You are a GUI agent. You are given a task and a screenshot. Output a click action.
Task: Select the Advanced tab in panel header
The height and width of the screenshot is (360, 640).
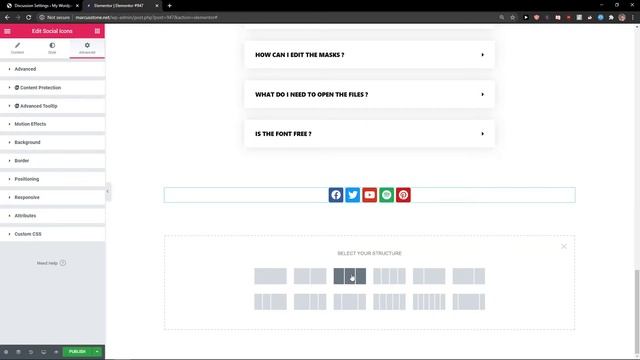click(x=87, y=48)
